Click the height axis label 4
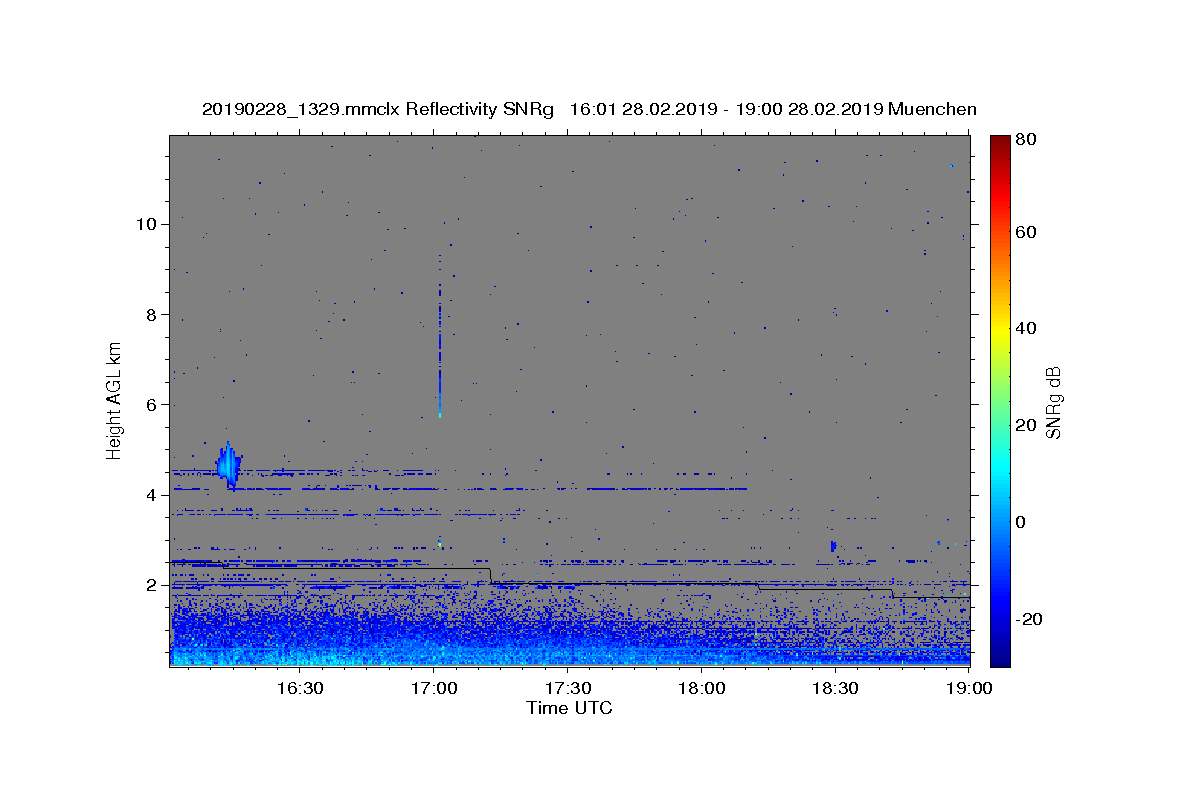Viewport: 1200px width, 800px height. coord(151,495)
